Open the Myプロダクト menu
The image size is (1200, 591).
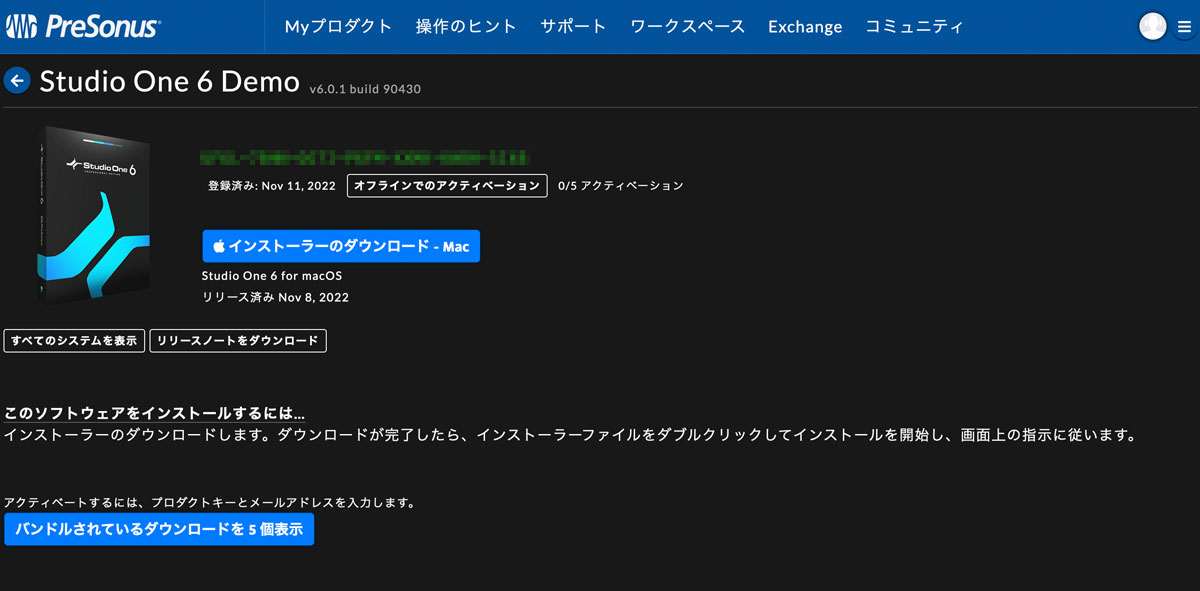click(339, 27)
